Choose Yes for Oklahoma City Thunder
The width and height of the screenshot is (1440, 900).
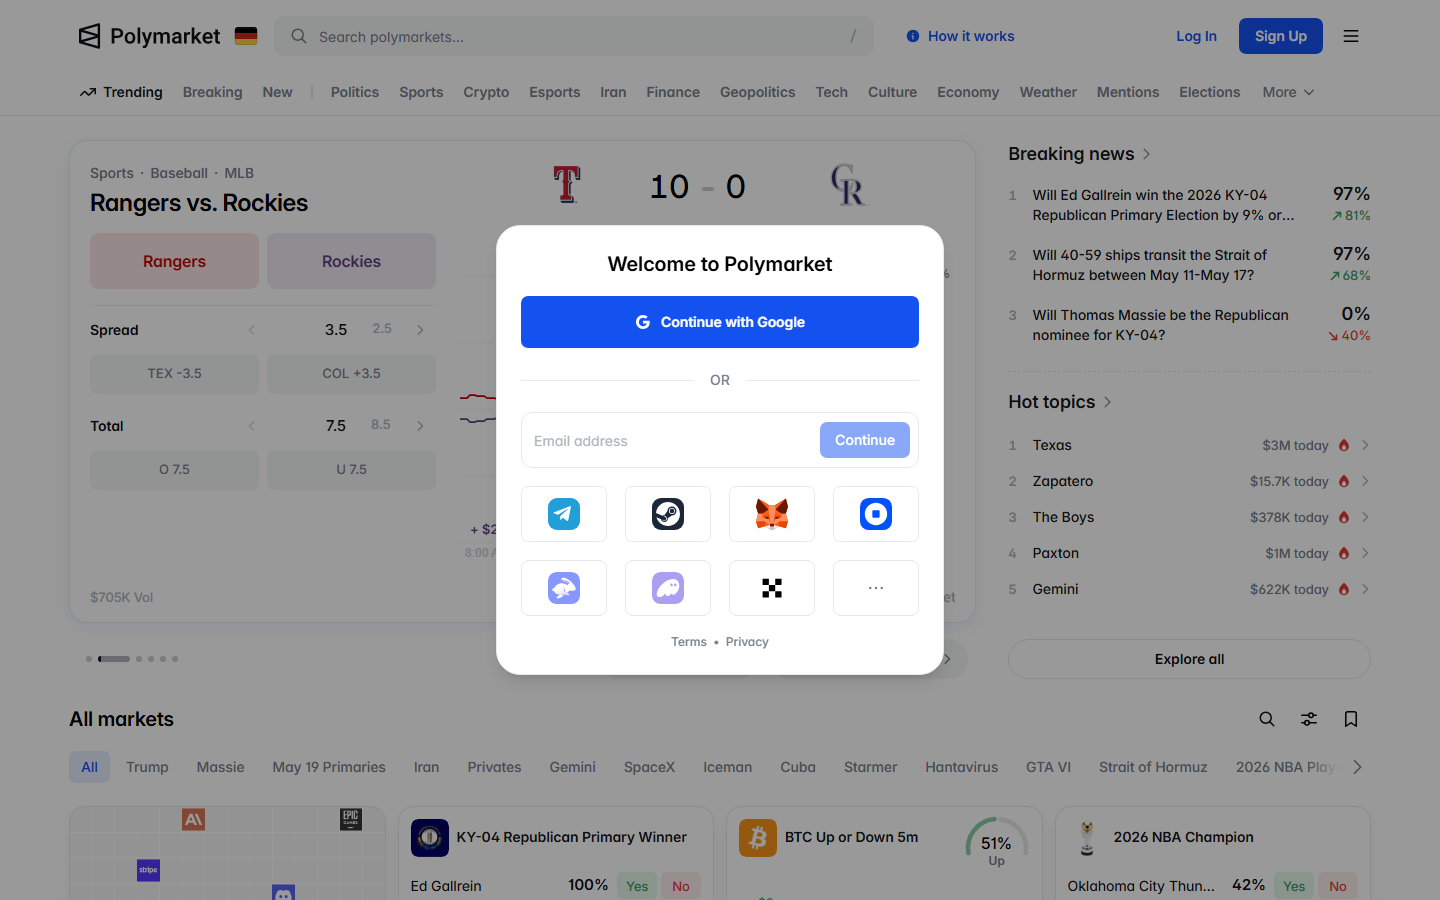pyautogui.click(x=1294, y=886)
